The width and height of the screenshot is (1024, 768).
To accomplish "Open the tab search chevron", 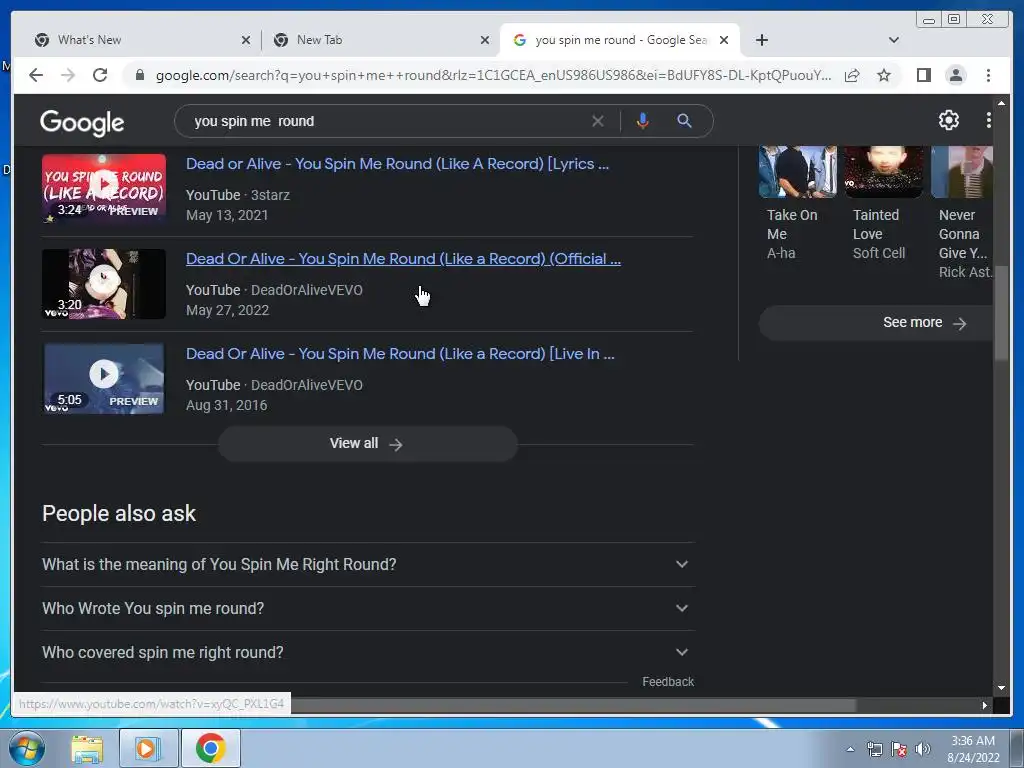I will click(x=893, y=40).
